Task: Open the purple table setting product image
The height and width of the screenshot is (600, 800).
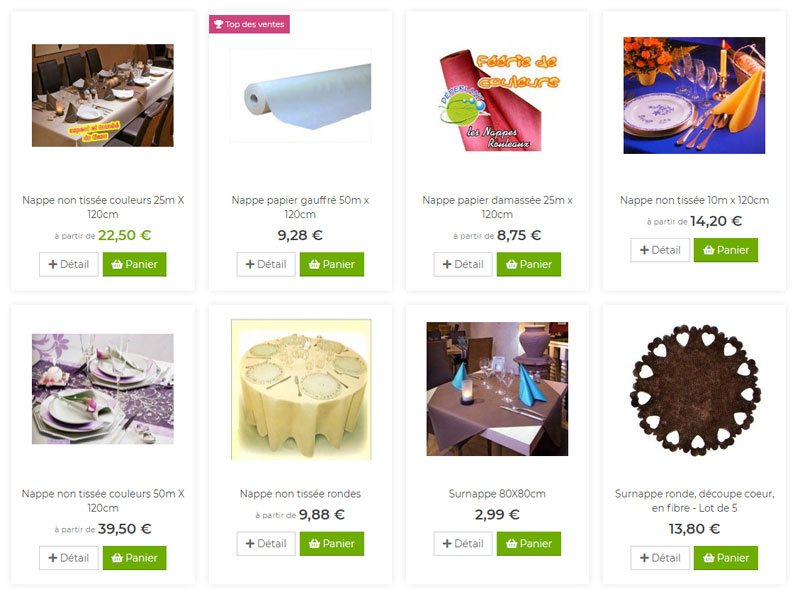Action: tap(103, 389)
